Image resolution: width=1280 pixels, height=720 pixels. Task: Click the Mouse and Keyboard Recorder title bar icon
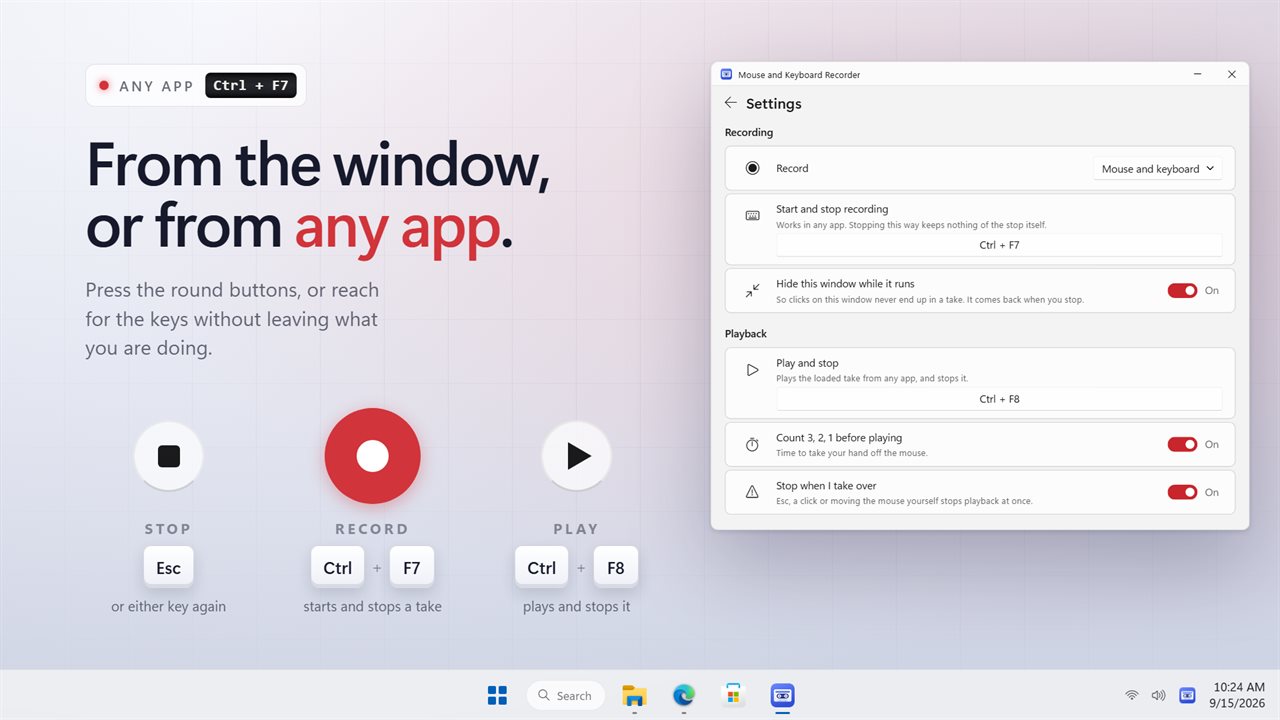[727, 75]
